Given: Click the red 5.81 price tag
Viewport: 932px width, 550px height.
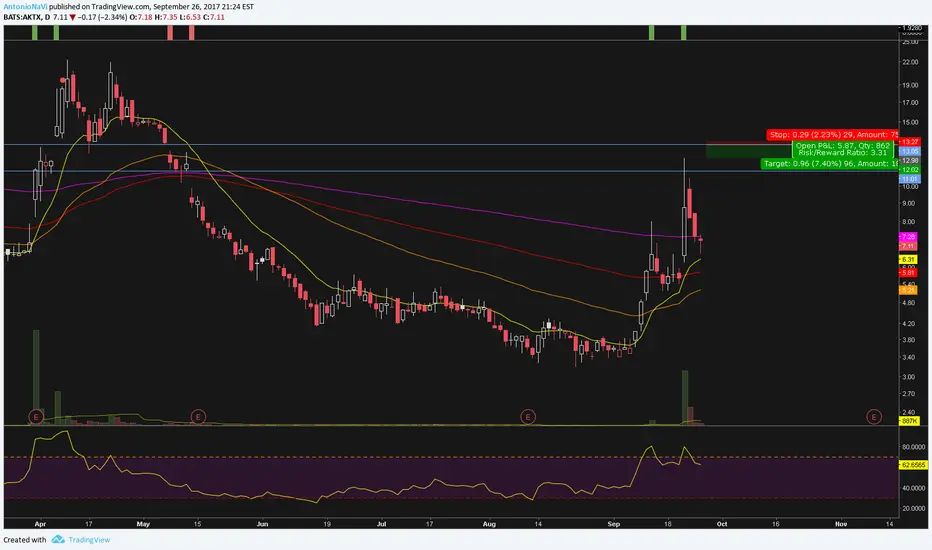Looking at the screenshot, I should pyautogui.click(x=908, y=273).
